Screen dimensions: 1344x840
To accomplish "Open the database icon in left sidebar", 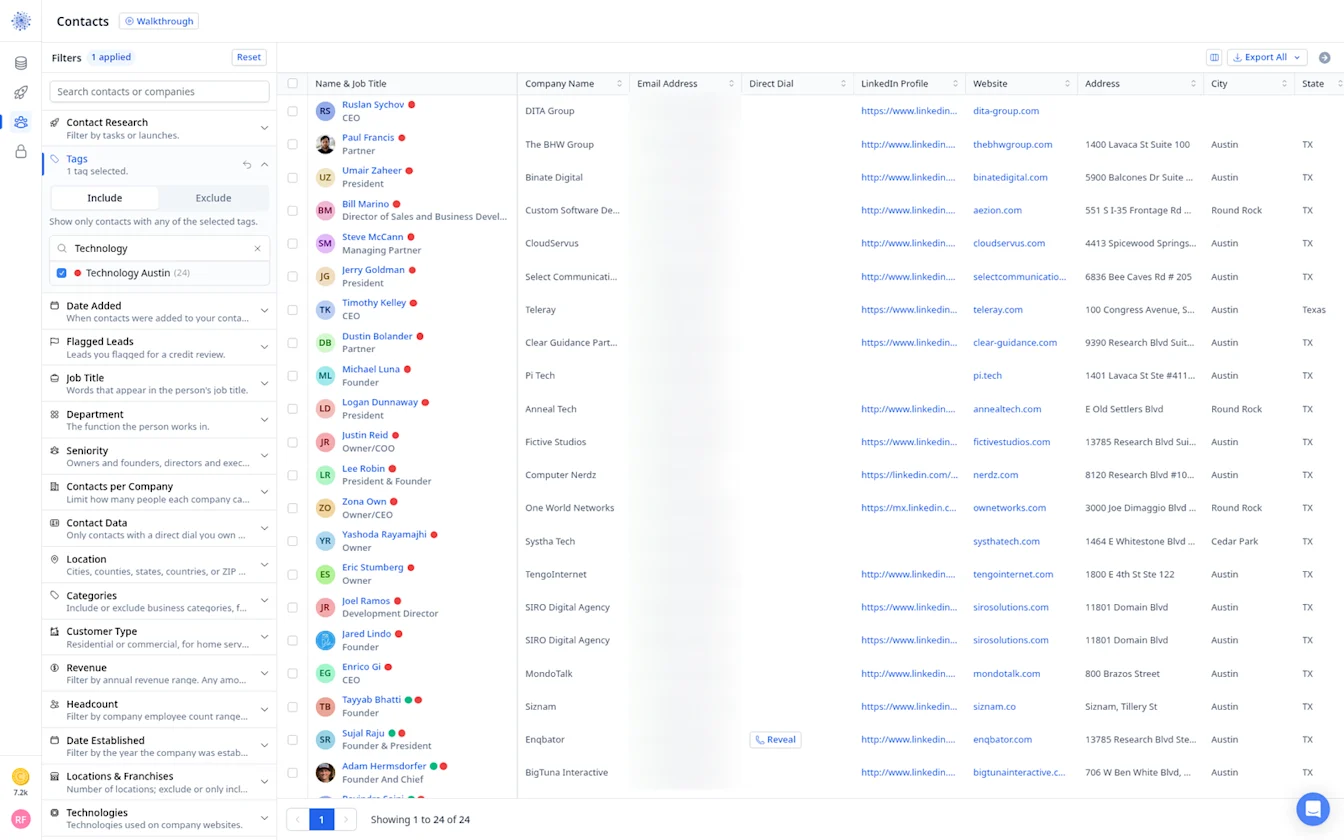I will click(x=21, y=63).
